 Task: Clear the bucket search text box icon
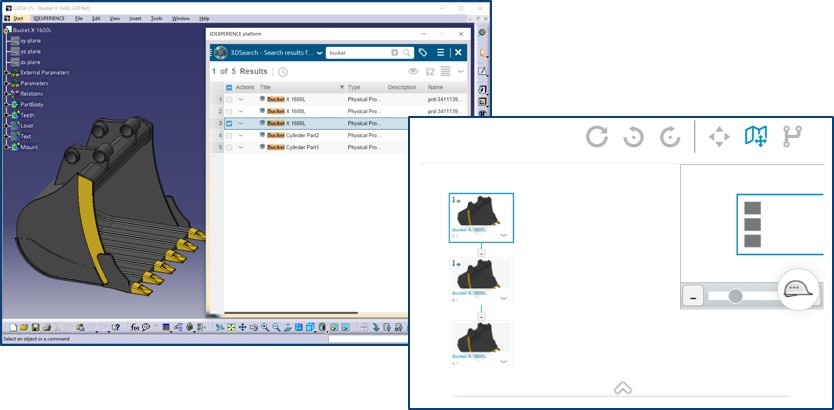(x=394, y=53)
